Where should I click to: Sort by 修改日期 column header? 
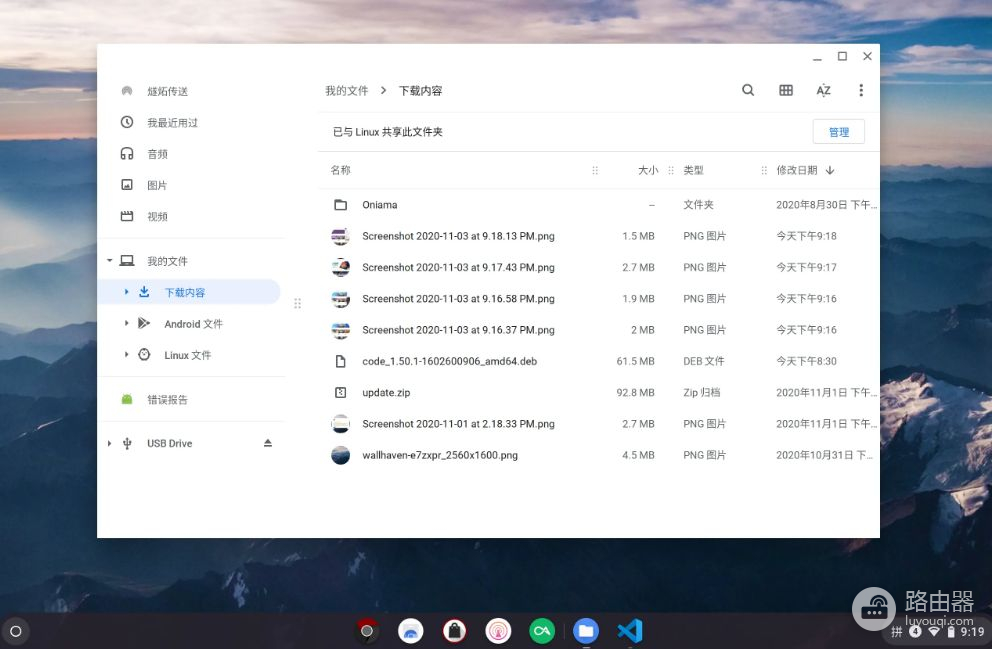coord(797,170)
